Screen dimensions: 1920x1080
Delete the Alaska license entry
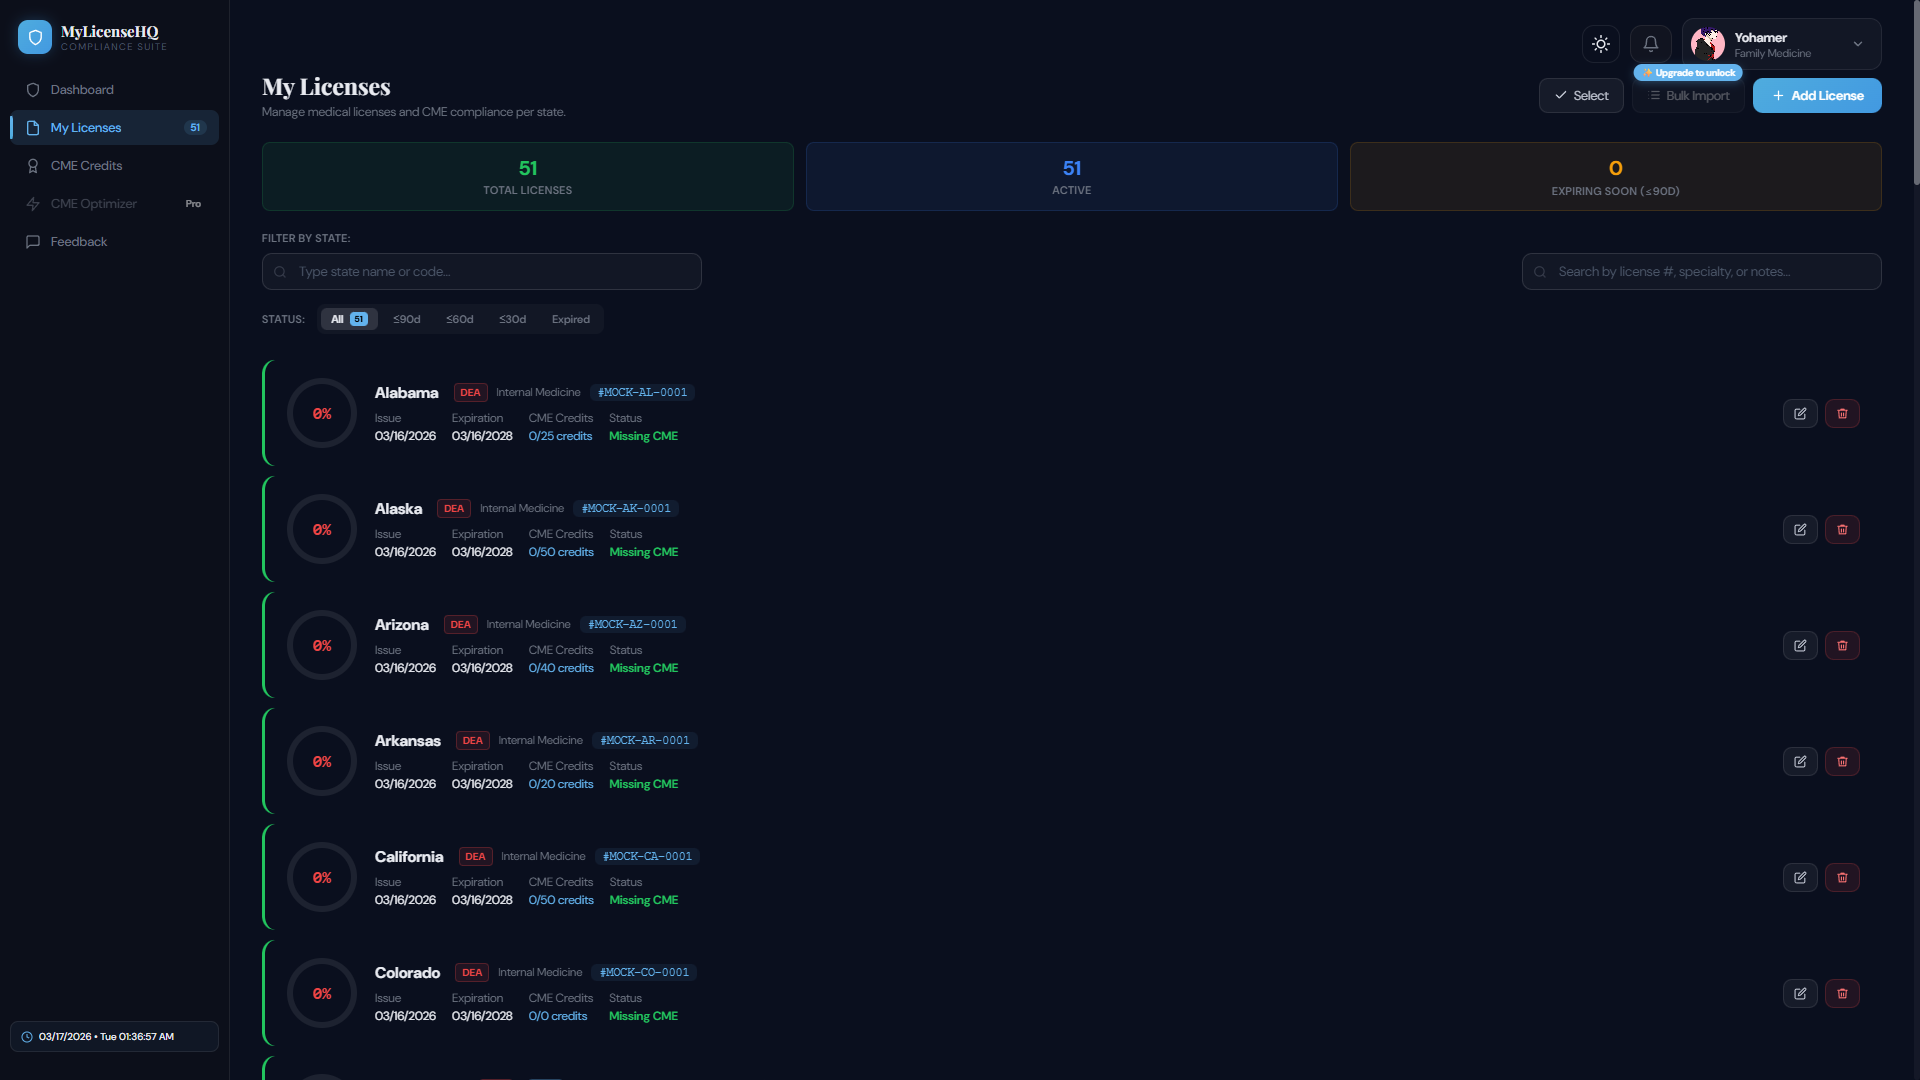click(x=1842, y=529)
